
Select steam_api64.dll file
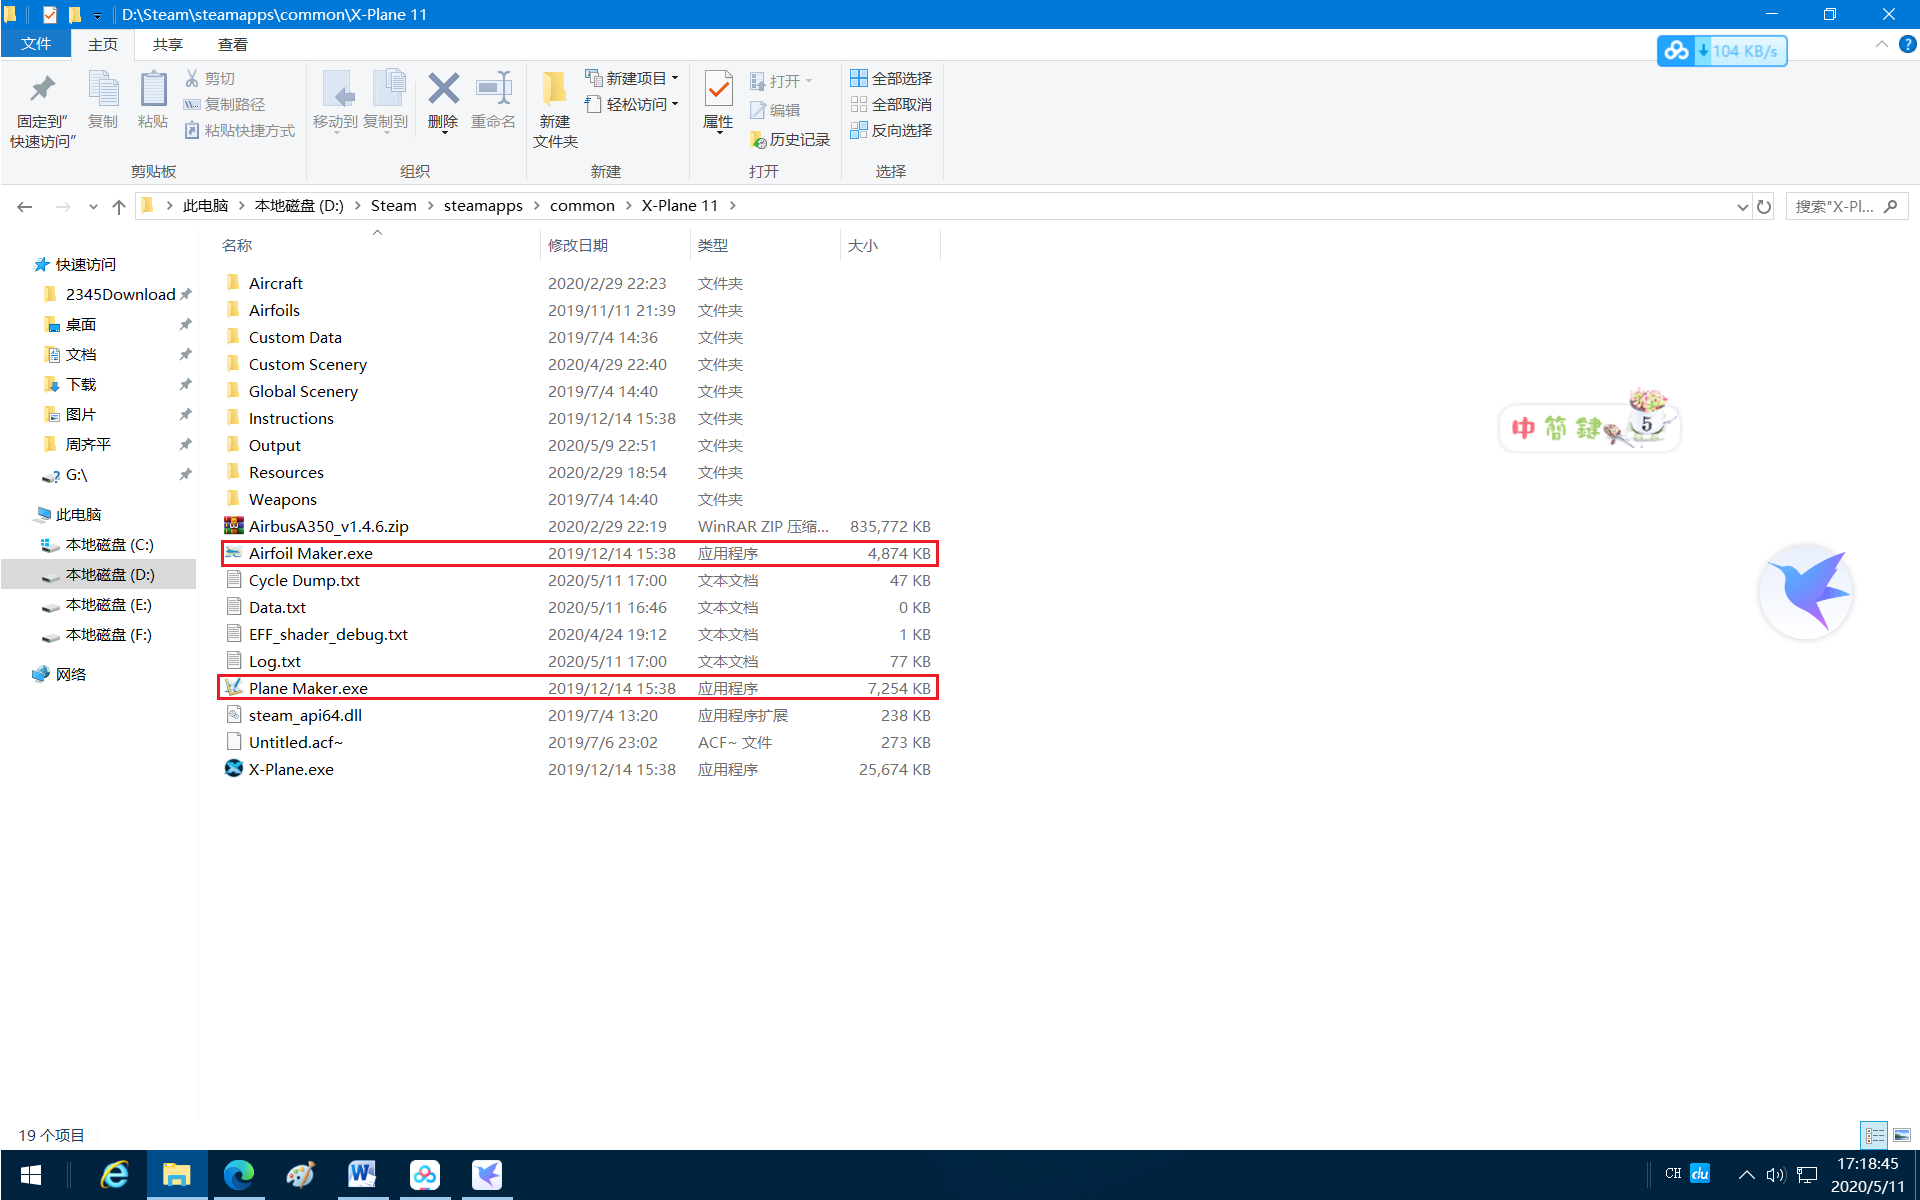(305, 715)
